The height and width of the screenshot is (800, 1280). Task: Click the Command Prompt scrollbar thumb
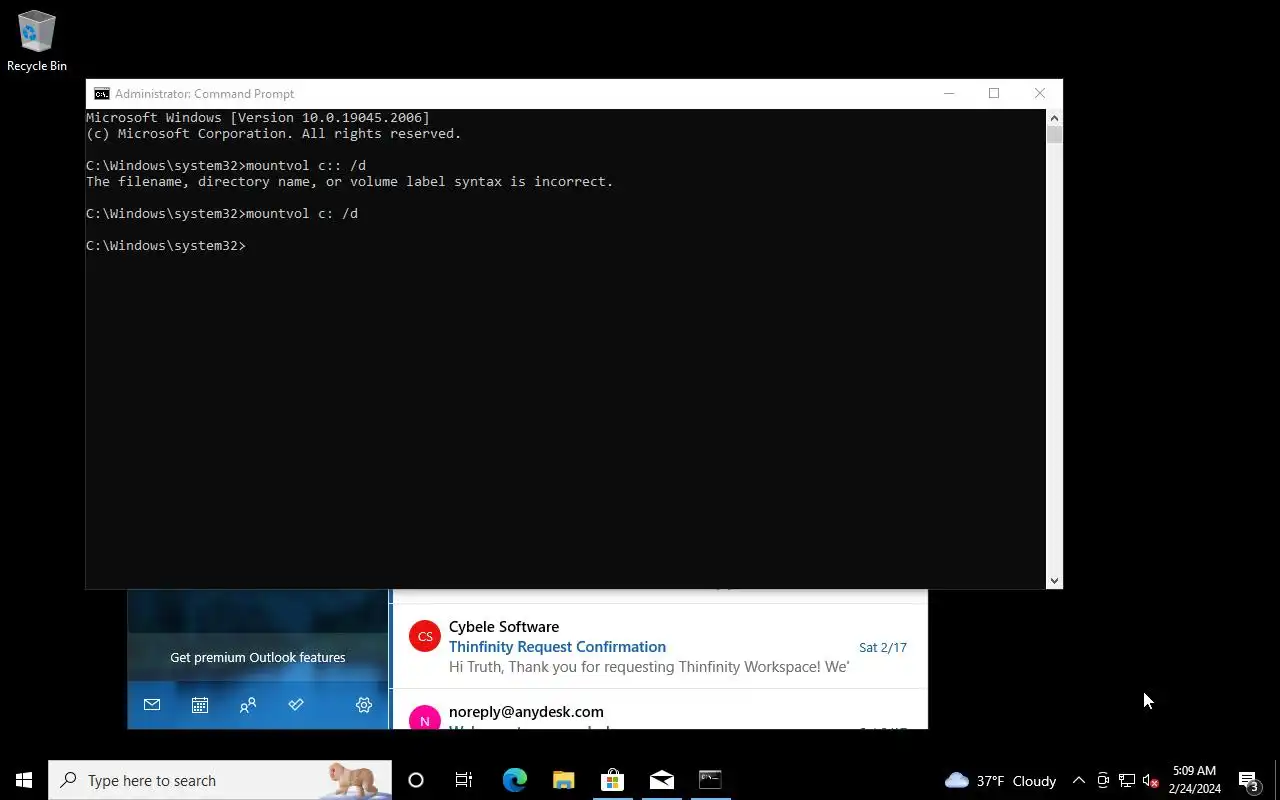coord(1054,134)
